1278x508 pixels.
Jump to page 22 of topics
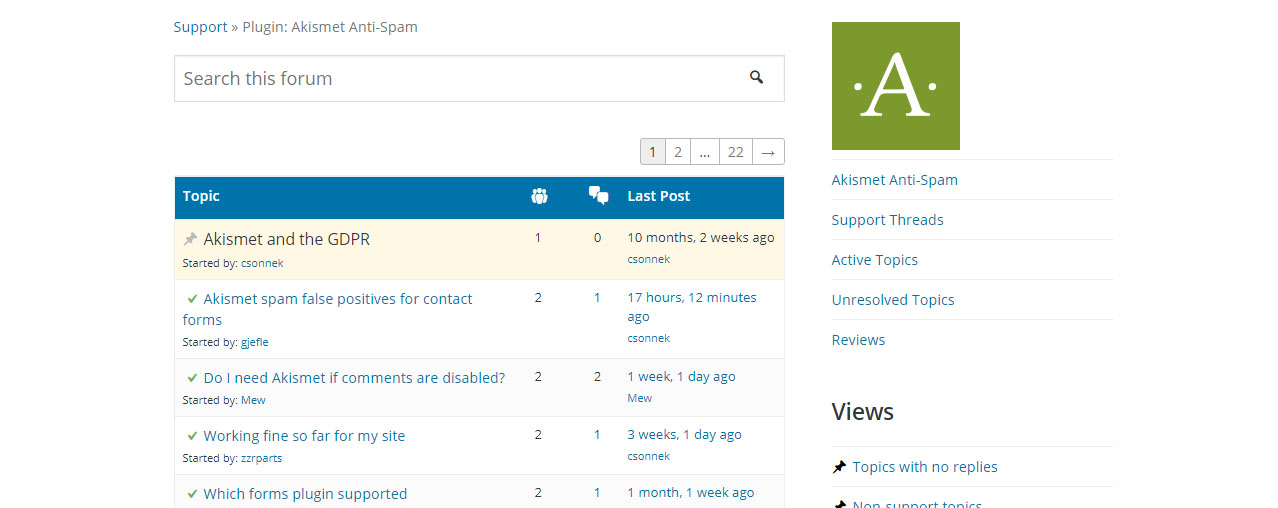click(x=735, y=152)
